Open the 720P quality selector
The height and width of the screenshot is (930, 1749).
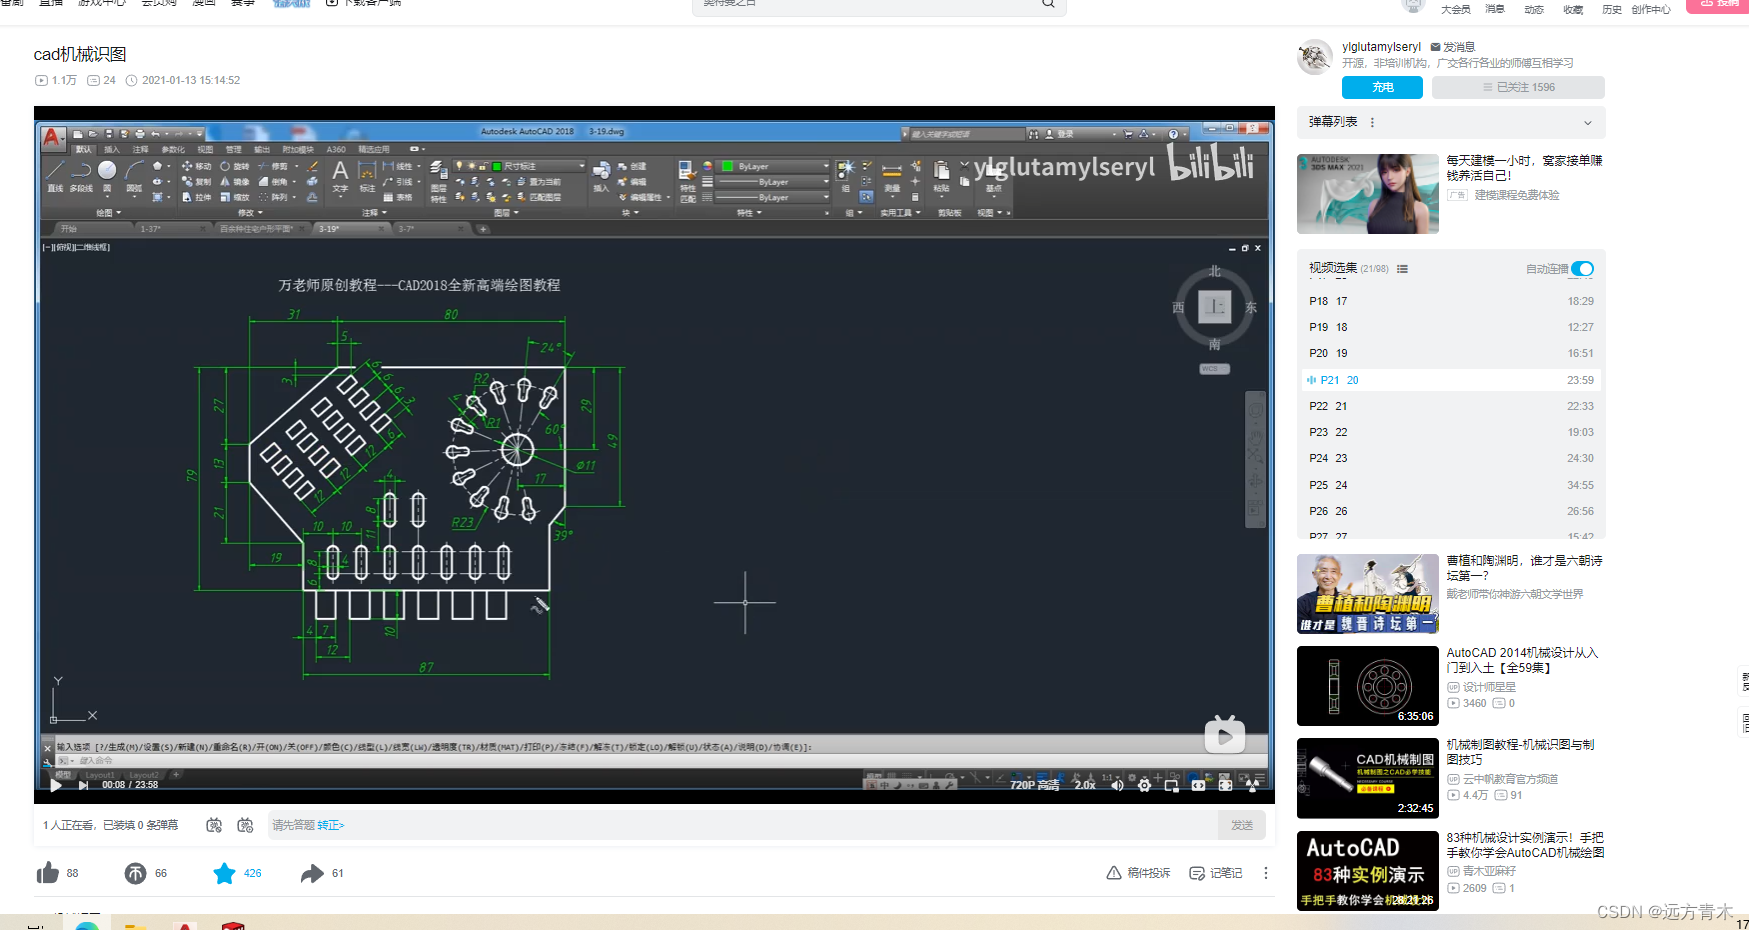point(1034,785)
